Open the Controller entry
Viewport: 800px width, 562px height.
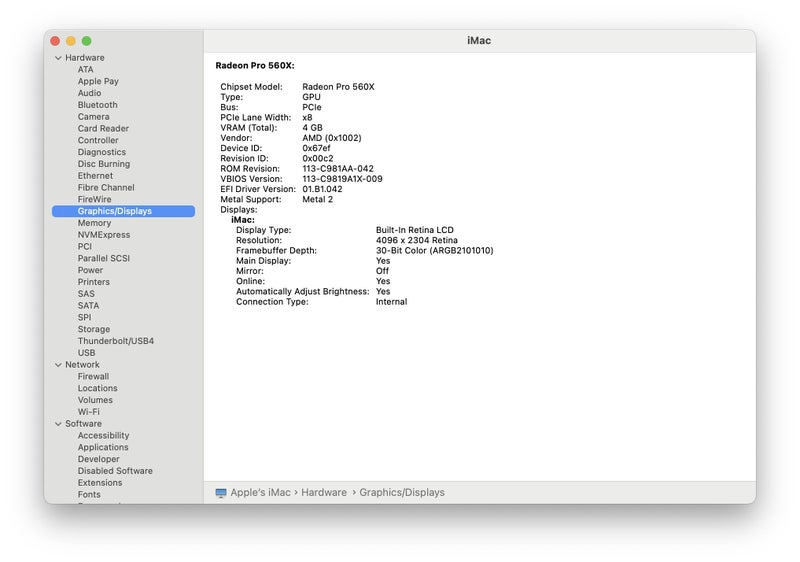[x=98, y=140]
